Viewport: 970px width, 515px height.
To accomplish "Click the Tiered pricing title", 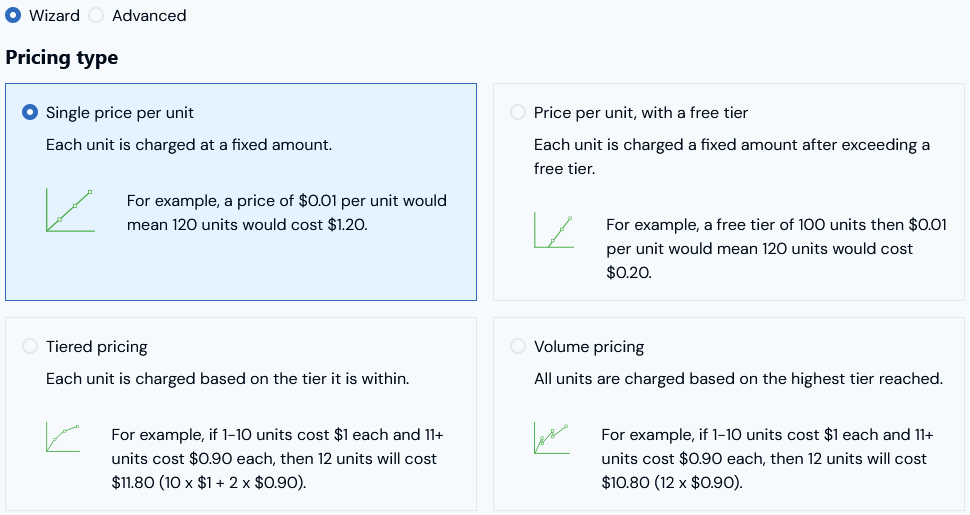I will [x=97, y=347].
